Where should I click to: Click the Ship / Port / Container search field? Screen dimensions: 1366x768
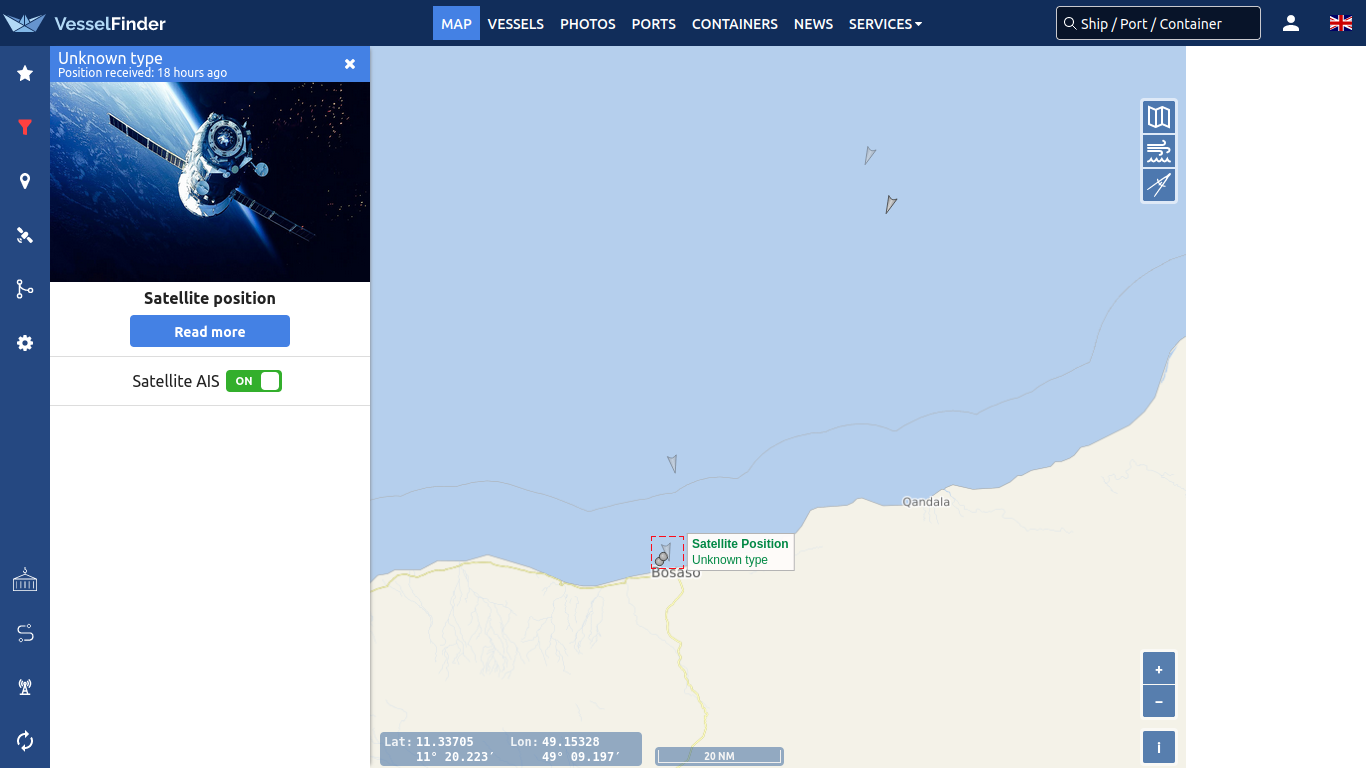point(1158,23)
